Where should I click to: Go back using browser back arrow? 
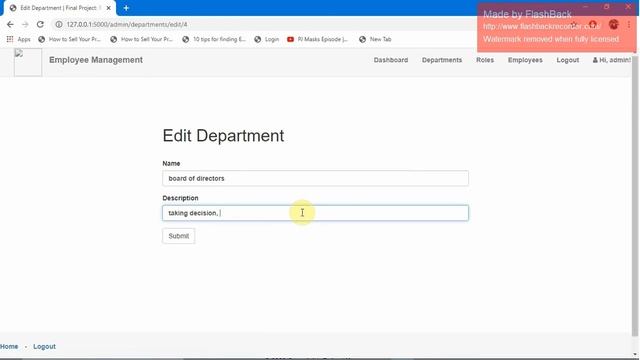(x=10, y=24)
